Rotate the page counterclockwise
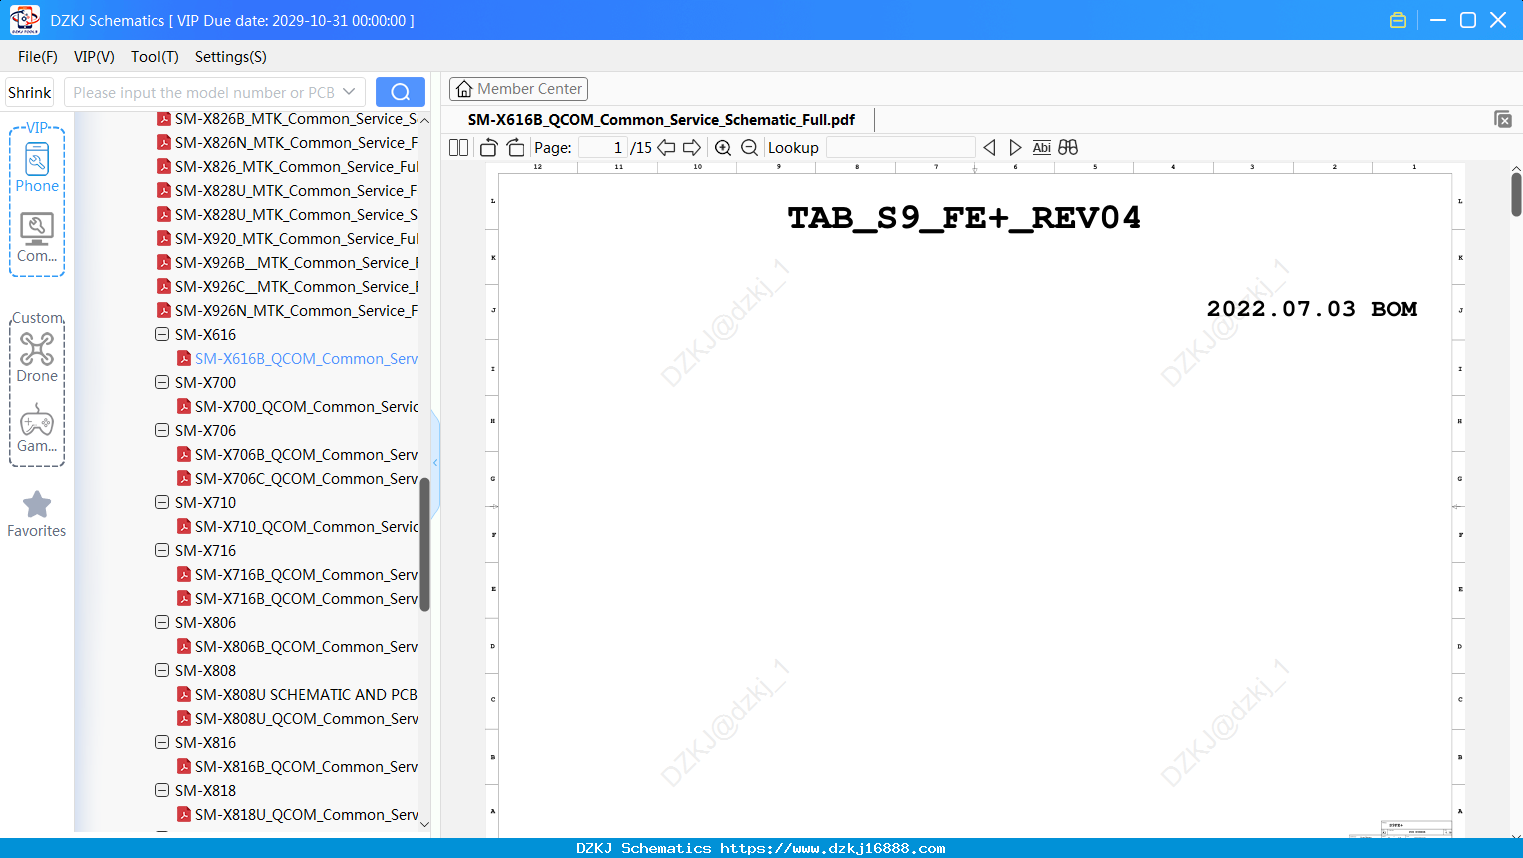Viewport: 1523px width, 858px height. tap(488, 148)
